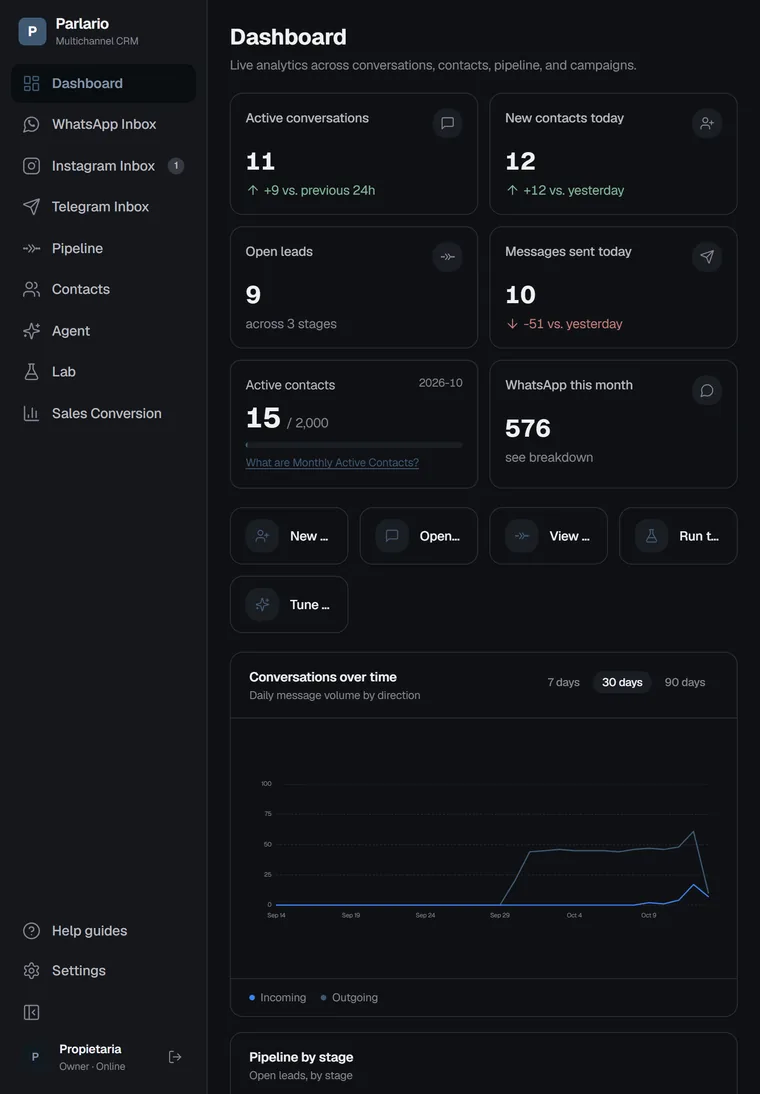
Task: Open Dashboard in the sidebar
Action: [x=103, y=83]
